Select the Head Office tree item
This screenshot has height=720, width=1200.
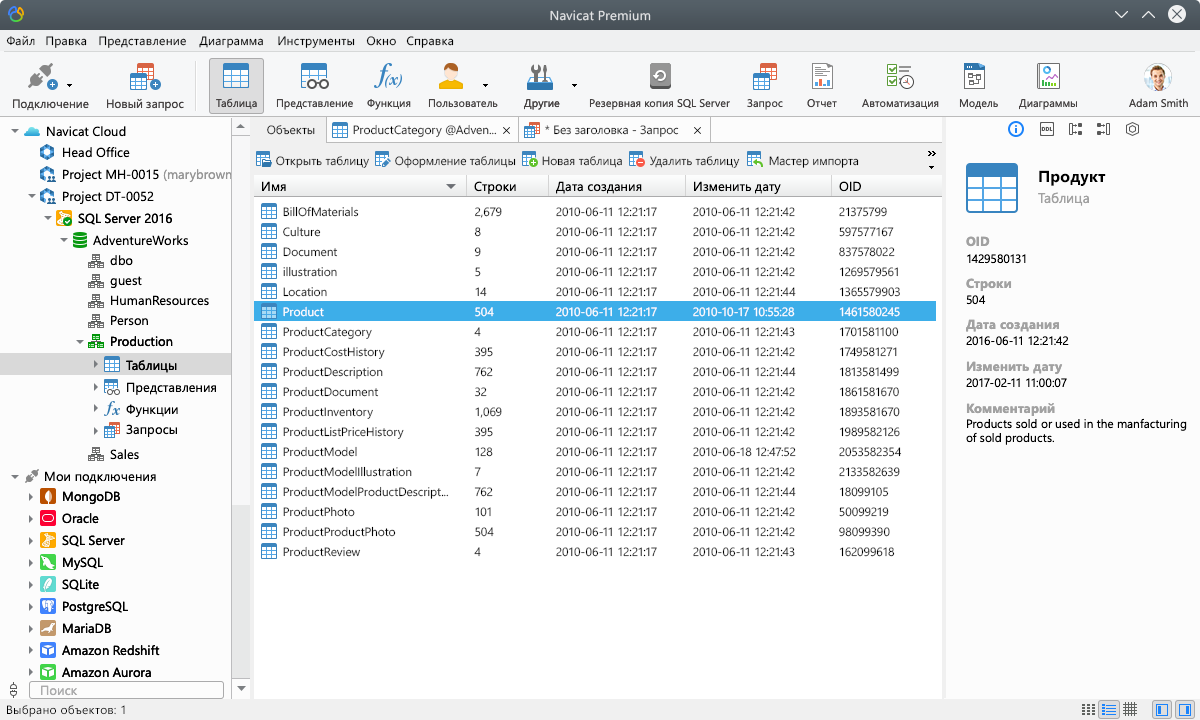click(x=96, y=152)
